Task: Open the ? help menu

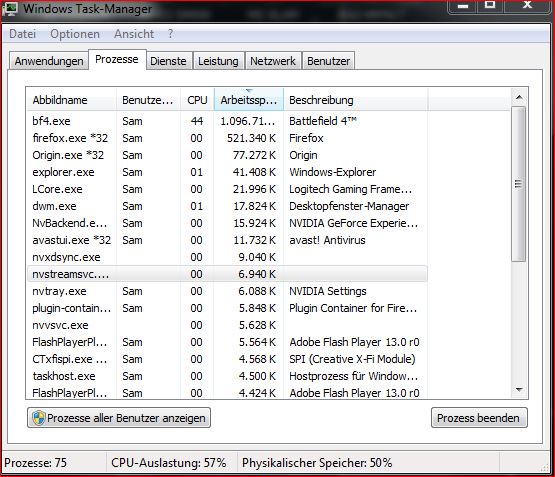Action: tap(170, 34)
